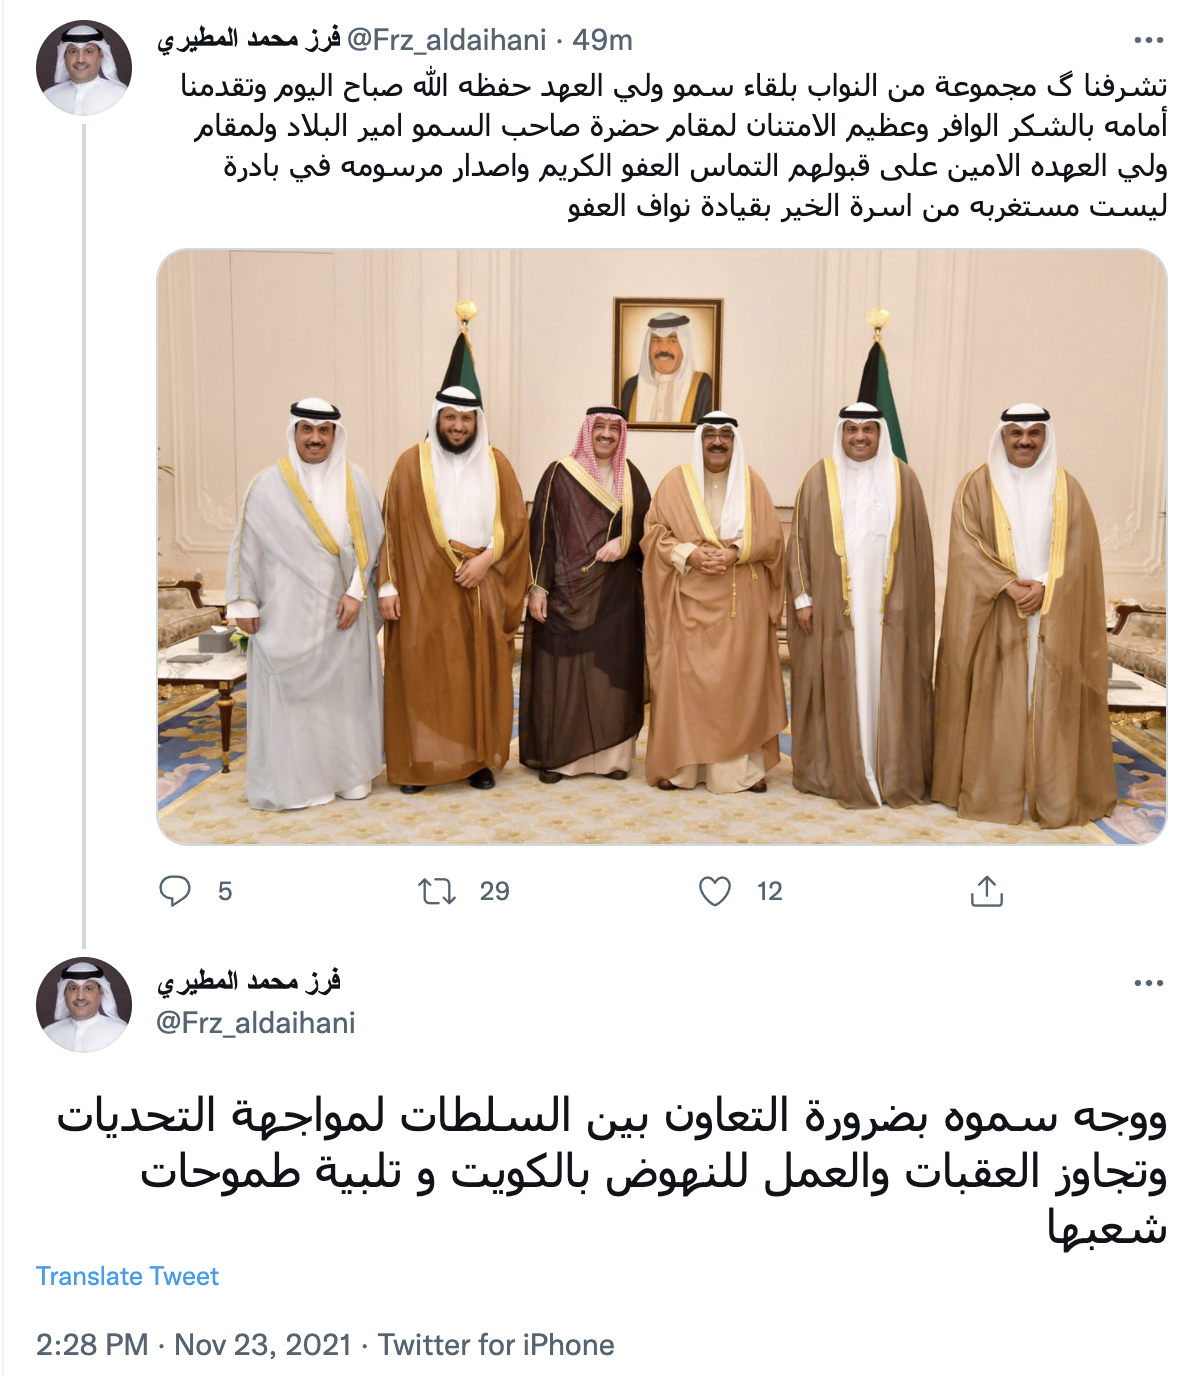
Task: Click the retweet count 29
Action: click(494, 891)
